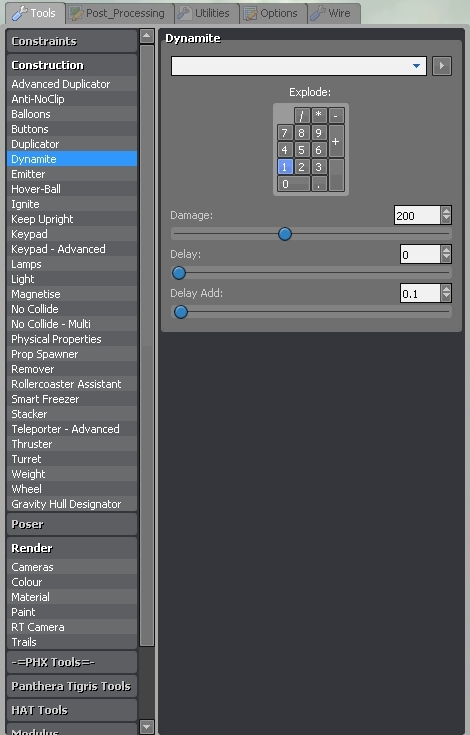
Task: Click the numpad slash key
Action: [x=302, y=115]
